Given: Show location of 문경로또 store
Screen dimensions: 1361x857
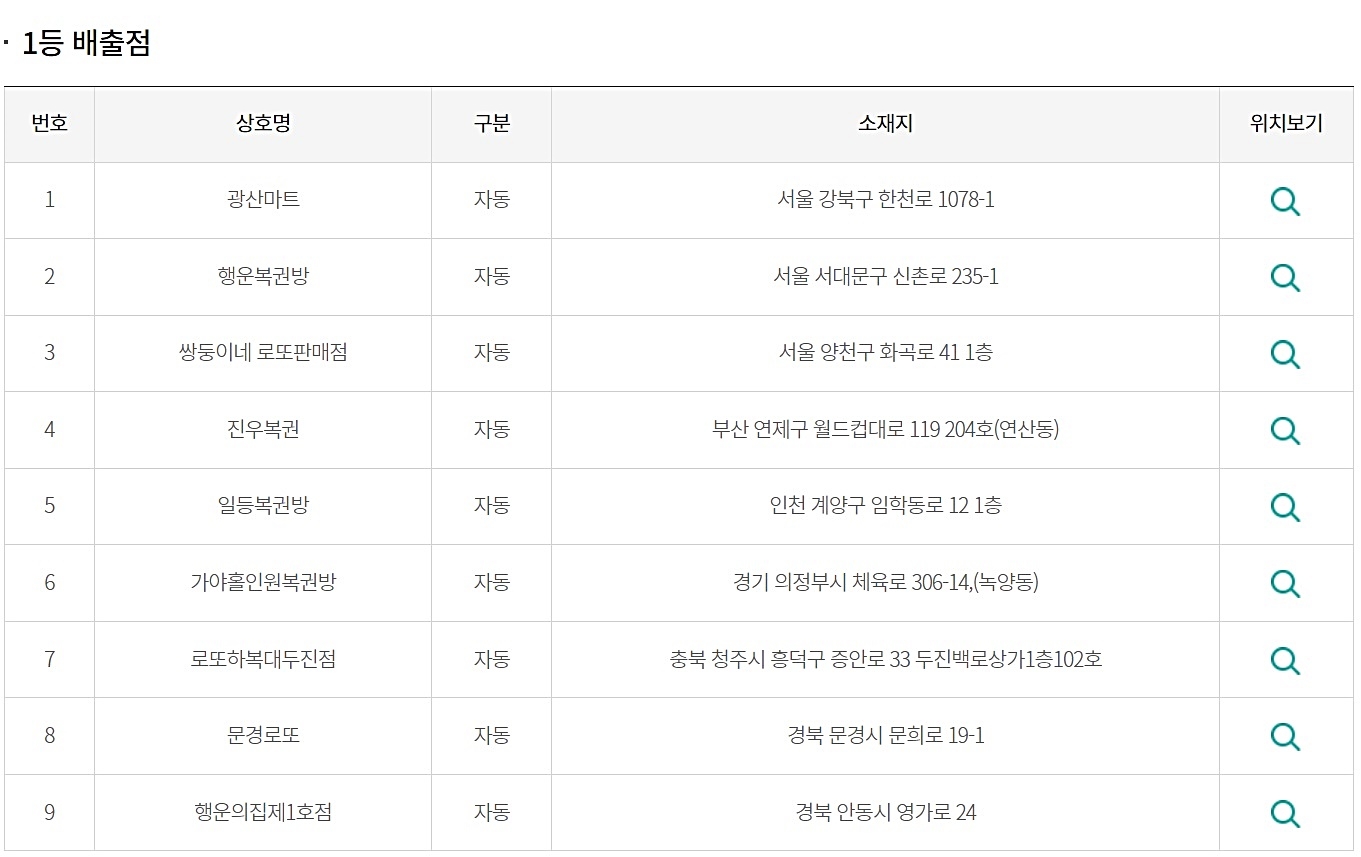Looking at the screenshot, I should tap(1285, 736).
